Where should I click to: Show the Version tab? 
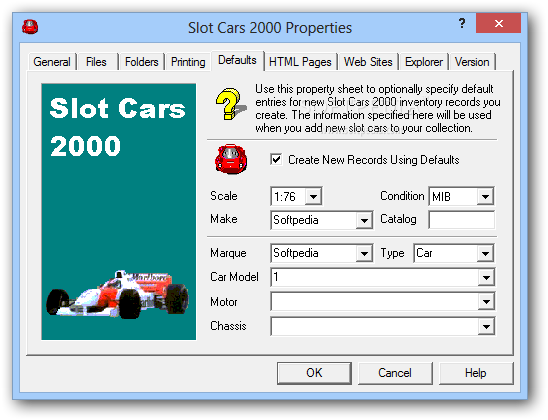coord(472,62)
